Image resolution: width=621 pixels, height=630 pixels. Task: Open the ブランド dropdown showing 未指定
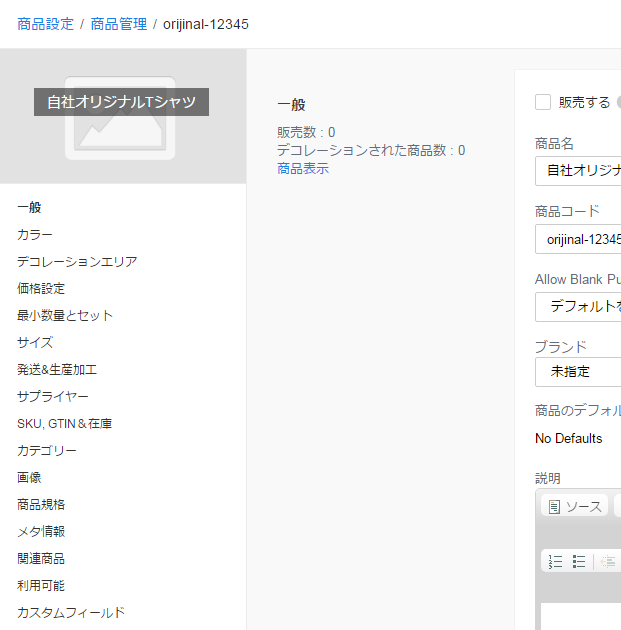578,371
